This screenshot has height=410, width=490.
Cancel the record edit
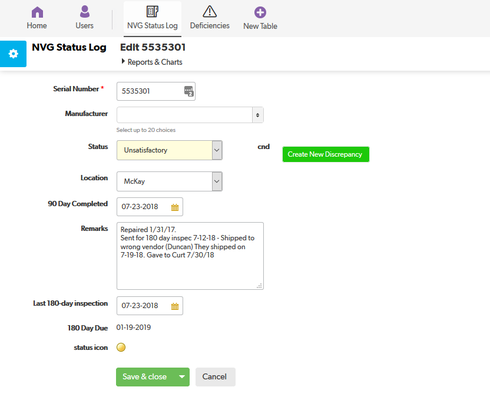coord(215,377)
